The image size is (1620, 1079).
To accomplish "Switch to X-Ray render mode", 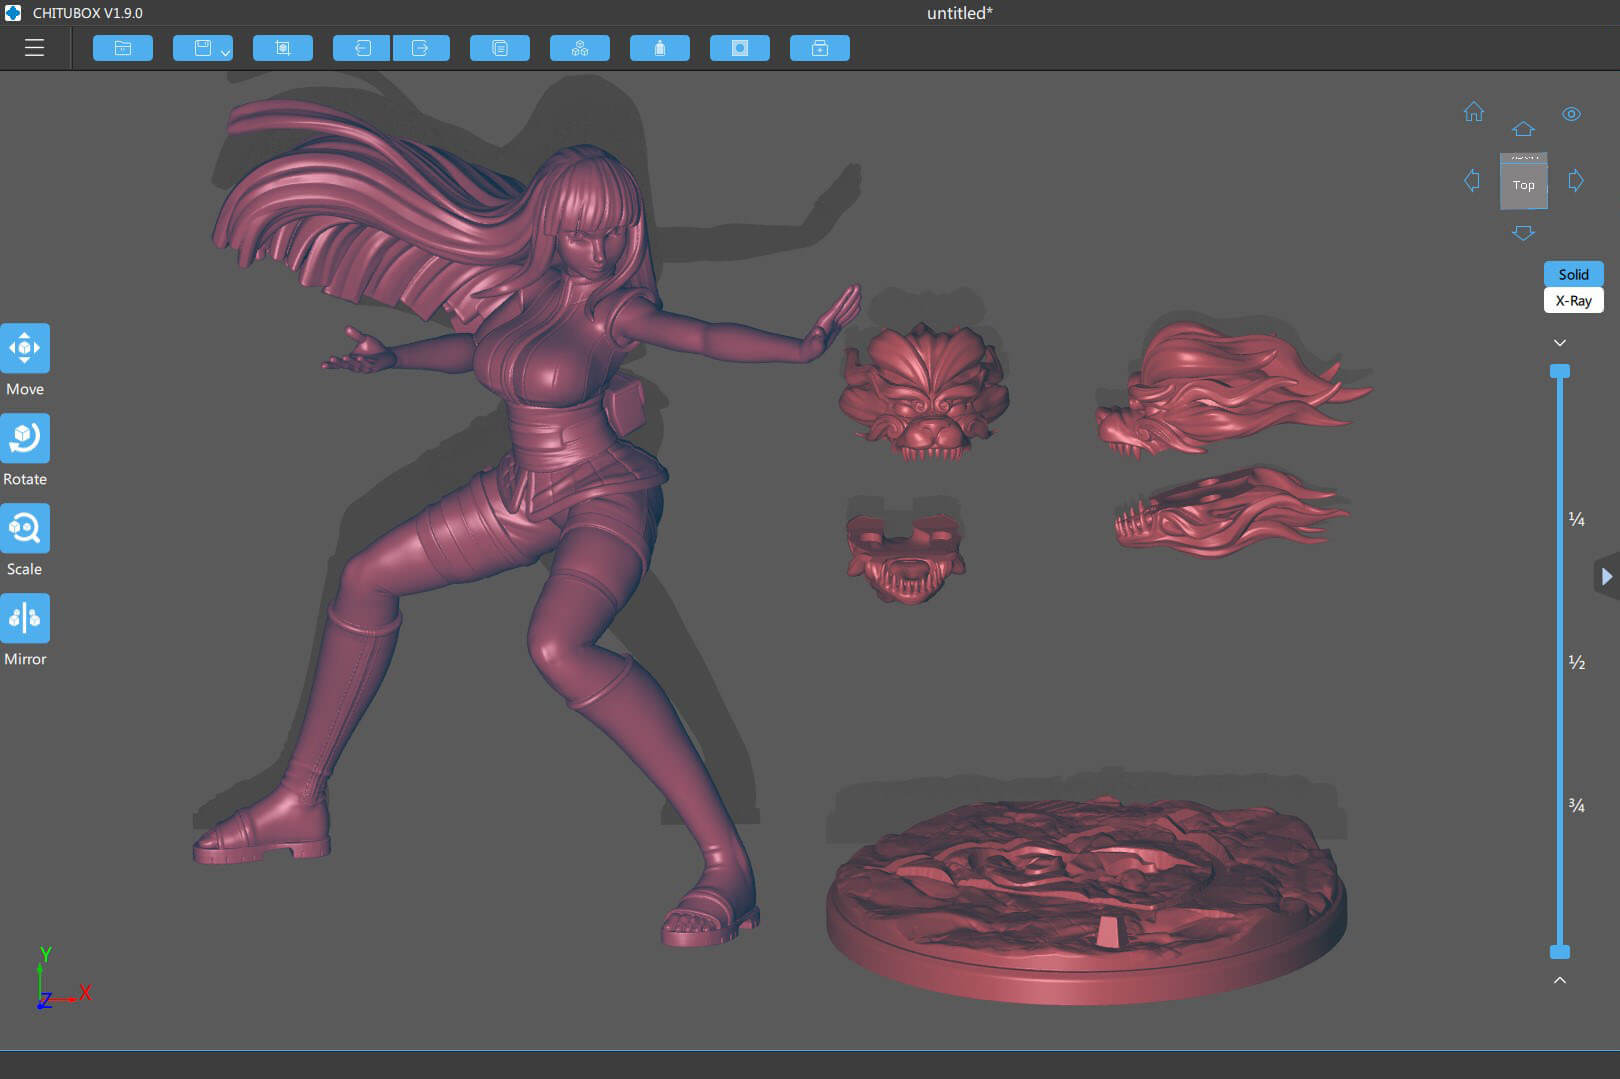I will click(x=1573, y=300).
